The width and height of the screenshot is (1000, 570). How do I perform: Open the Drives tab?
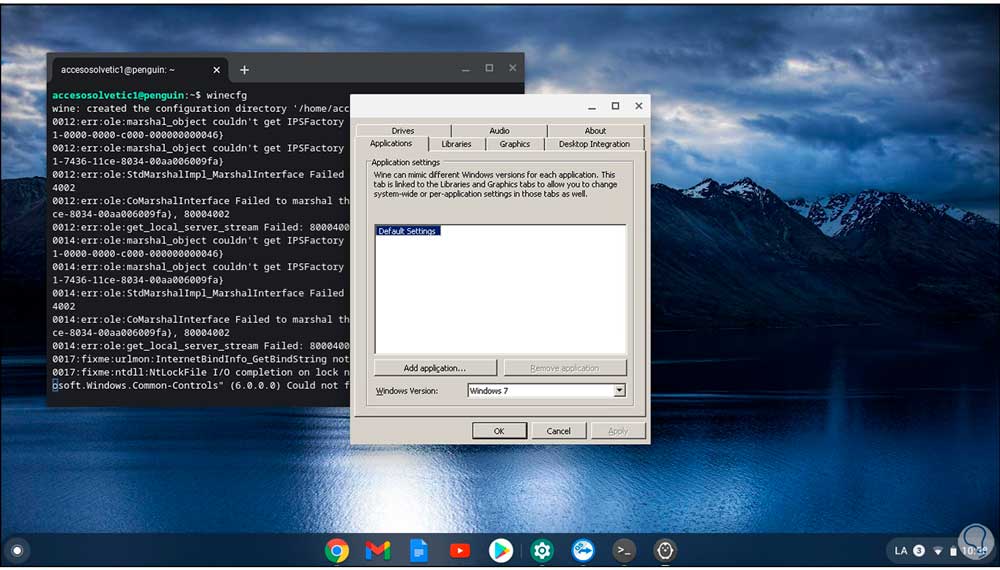pos(403,131)
